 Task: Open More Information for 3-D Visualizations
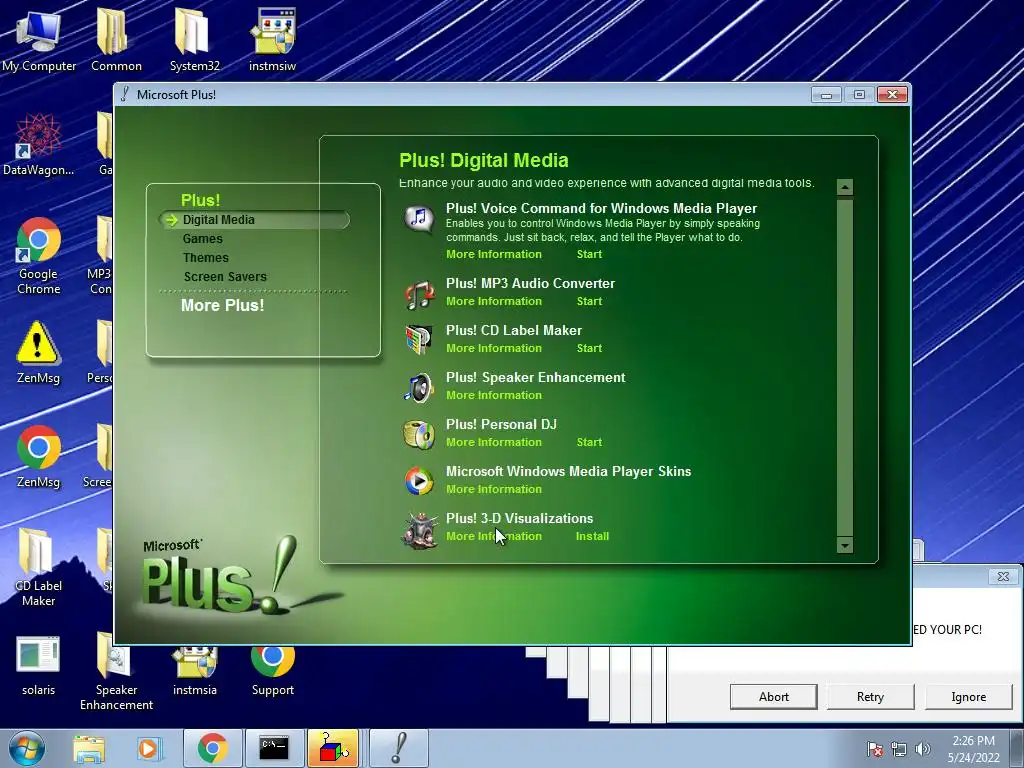494,536
